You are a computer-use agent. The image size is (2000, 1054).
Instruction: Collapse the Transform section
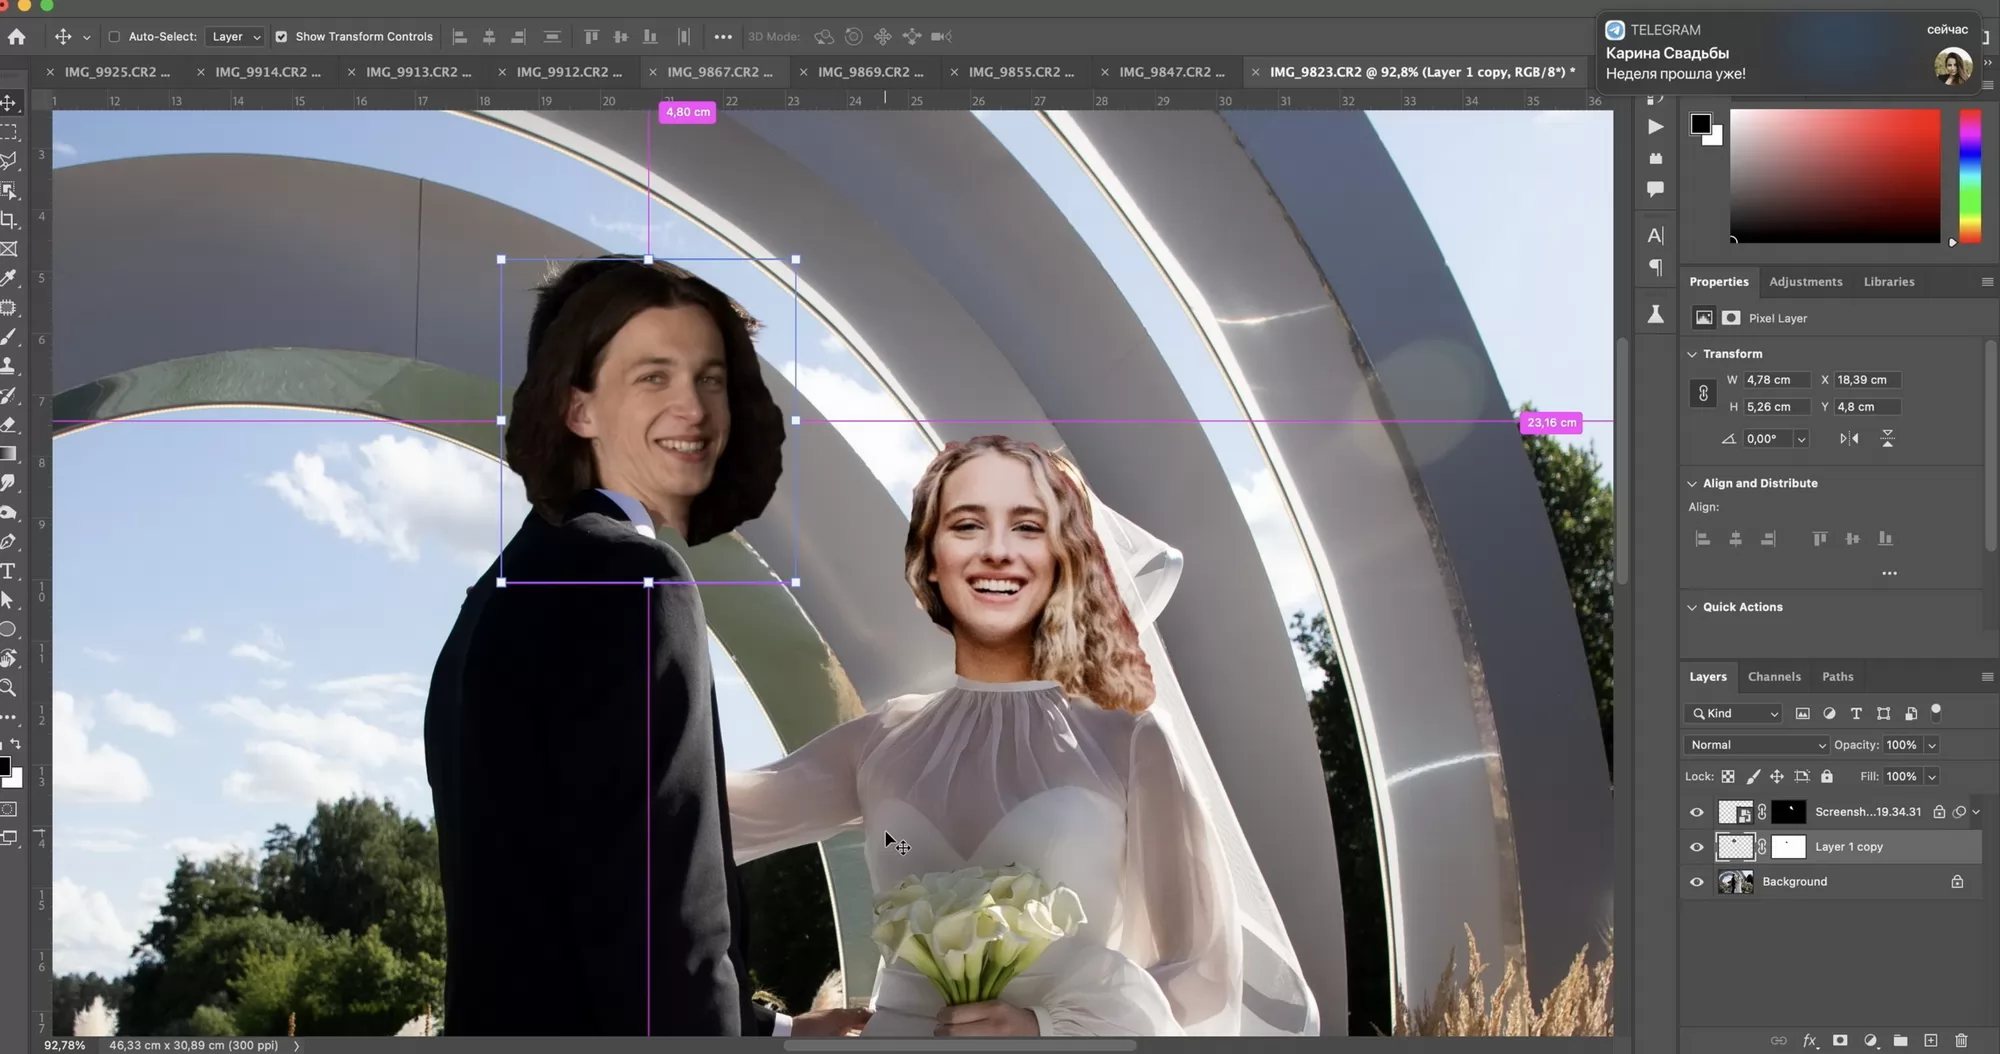point(1692,354)
